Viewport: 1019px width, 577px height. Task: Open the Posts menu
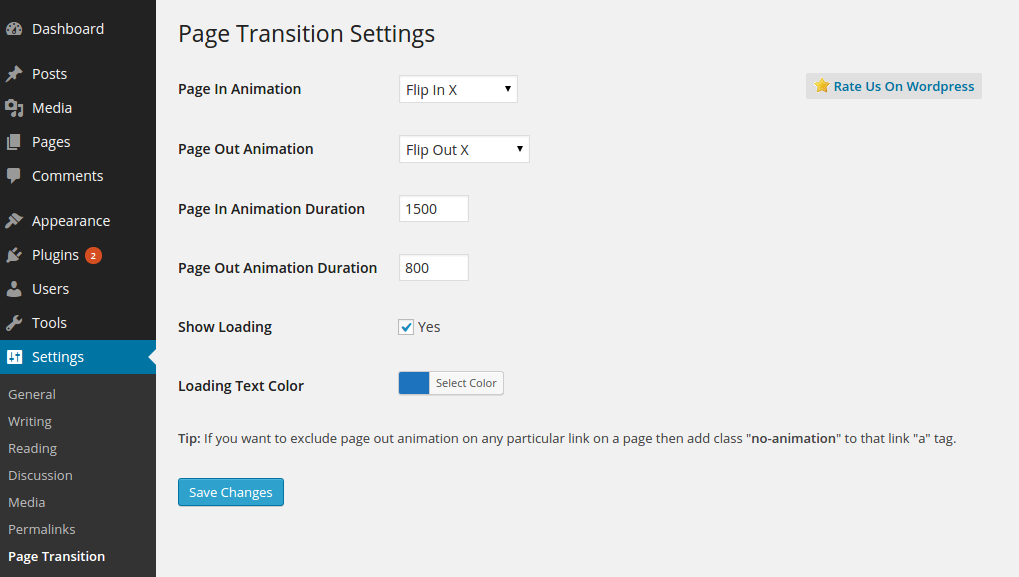pos(78,74)
